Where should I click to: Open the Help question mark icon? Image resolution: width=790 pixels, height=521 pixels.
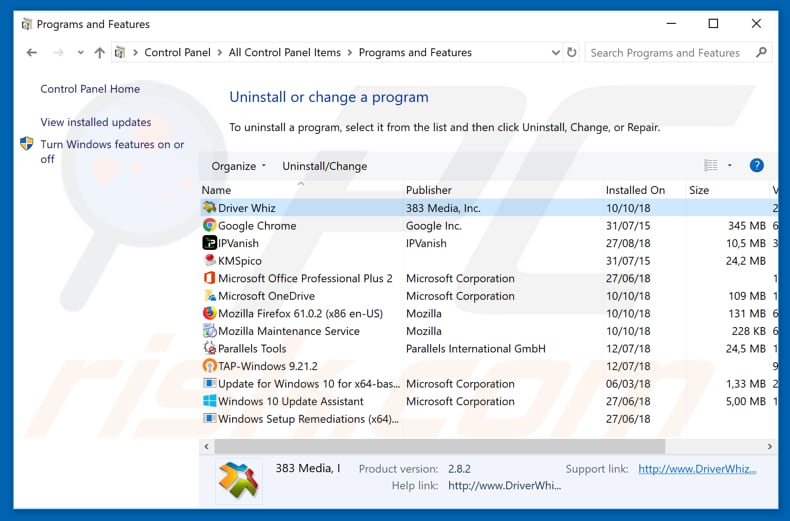756,165
